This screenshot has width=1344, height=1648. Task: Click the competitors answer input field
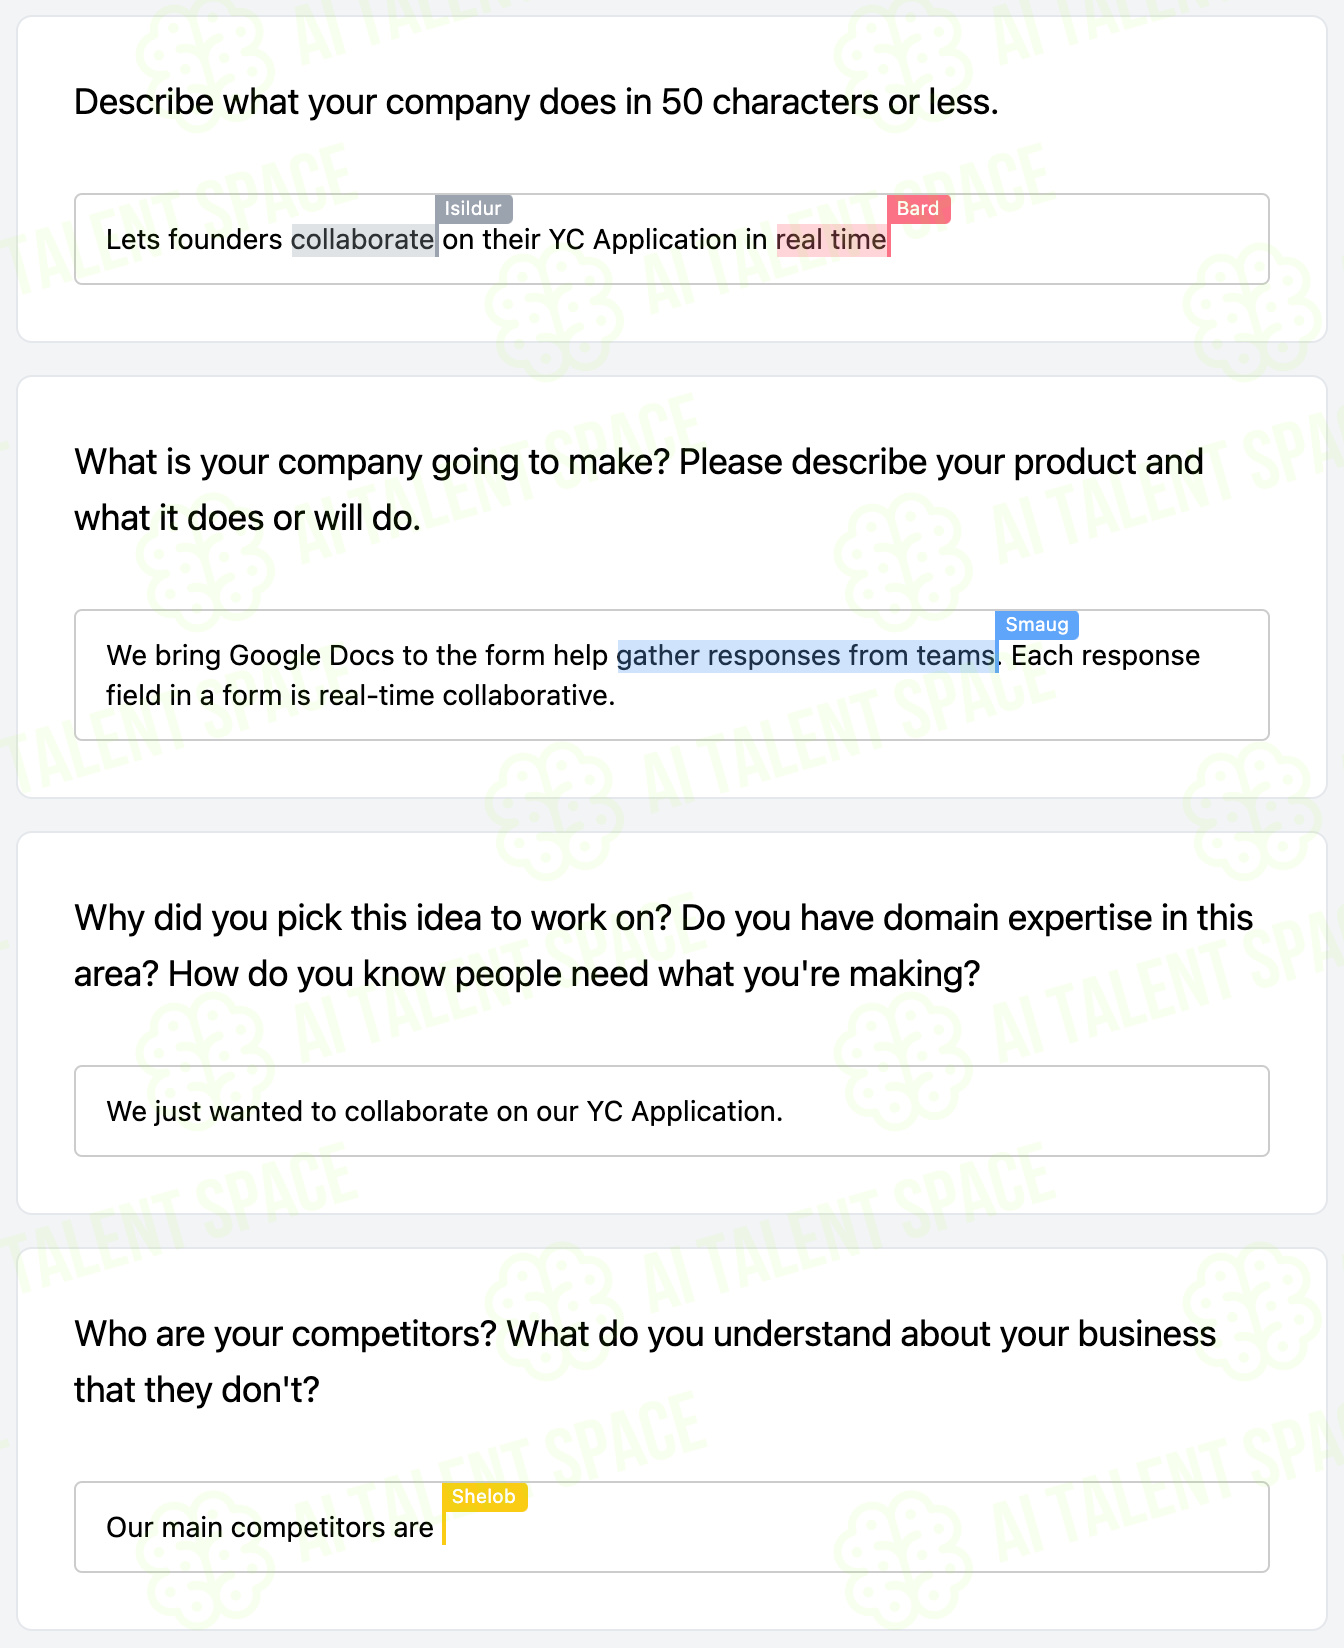coord(672,1527)
